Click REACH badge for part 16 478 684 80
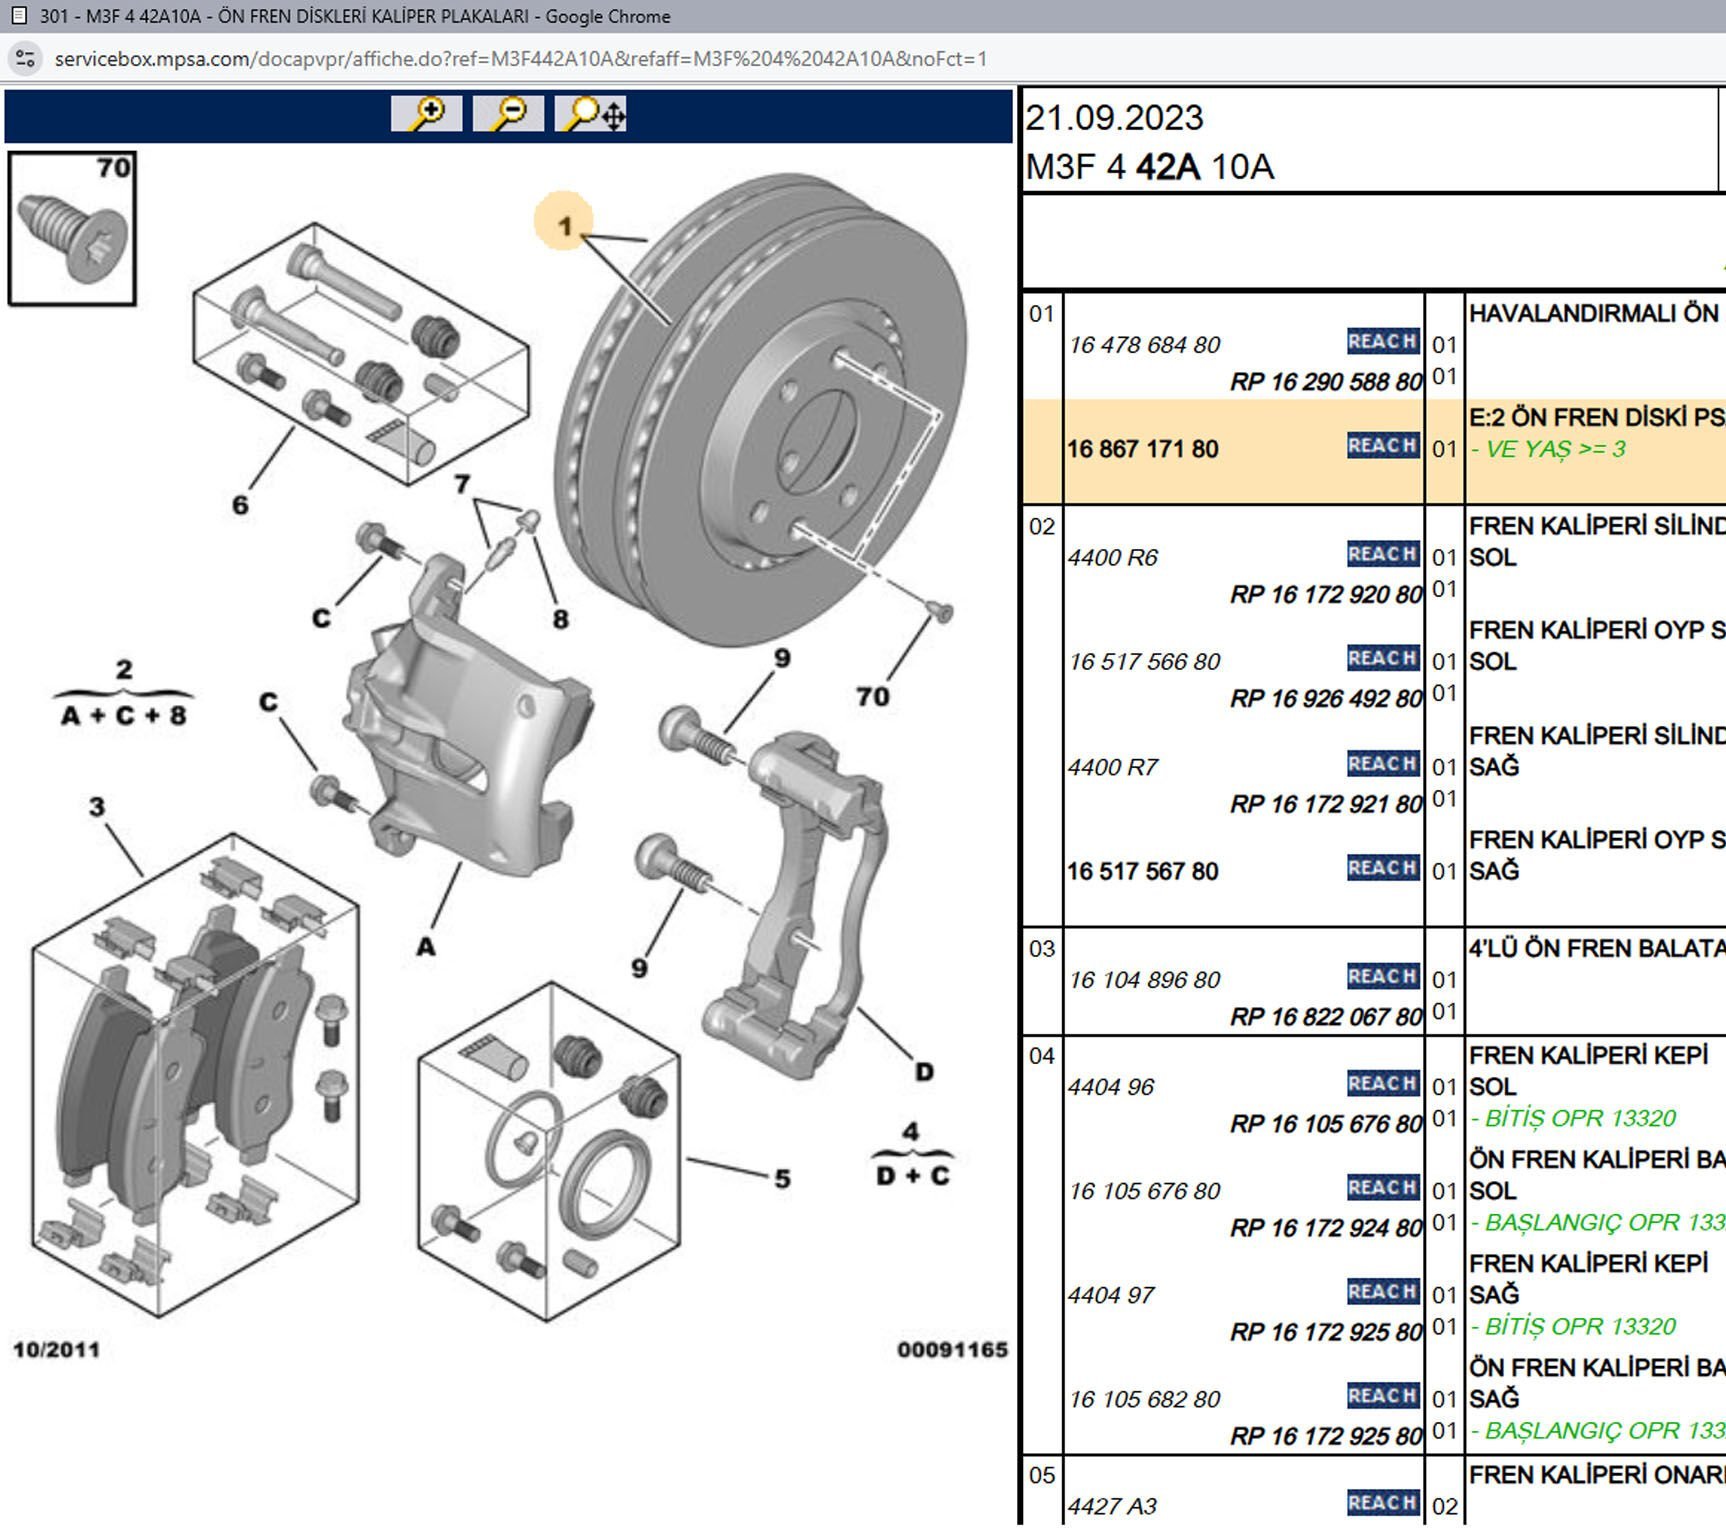The image size is (1726, 1536). click(x=1382, y=342)
